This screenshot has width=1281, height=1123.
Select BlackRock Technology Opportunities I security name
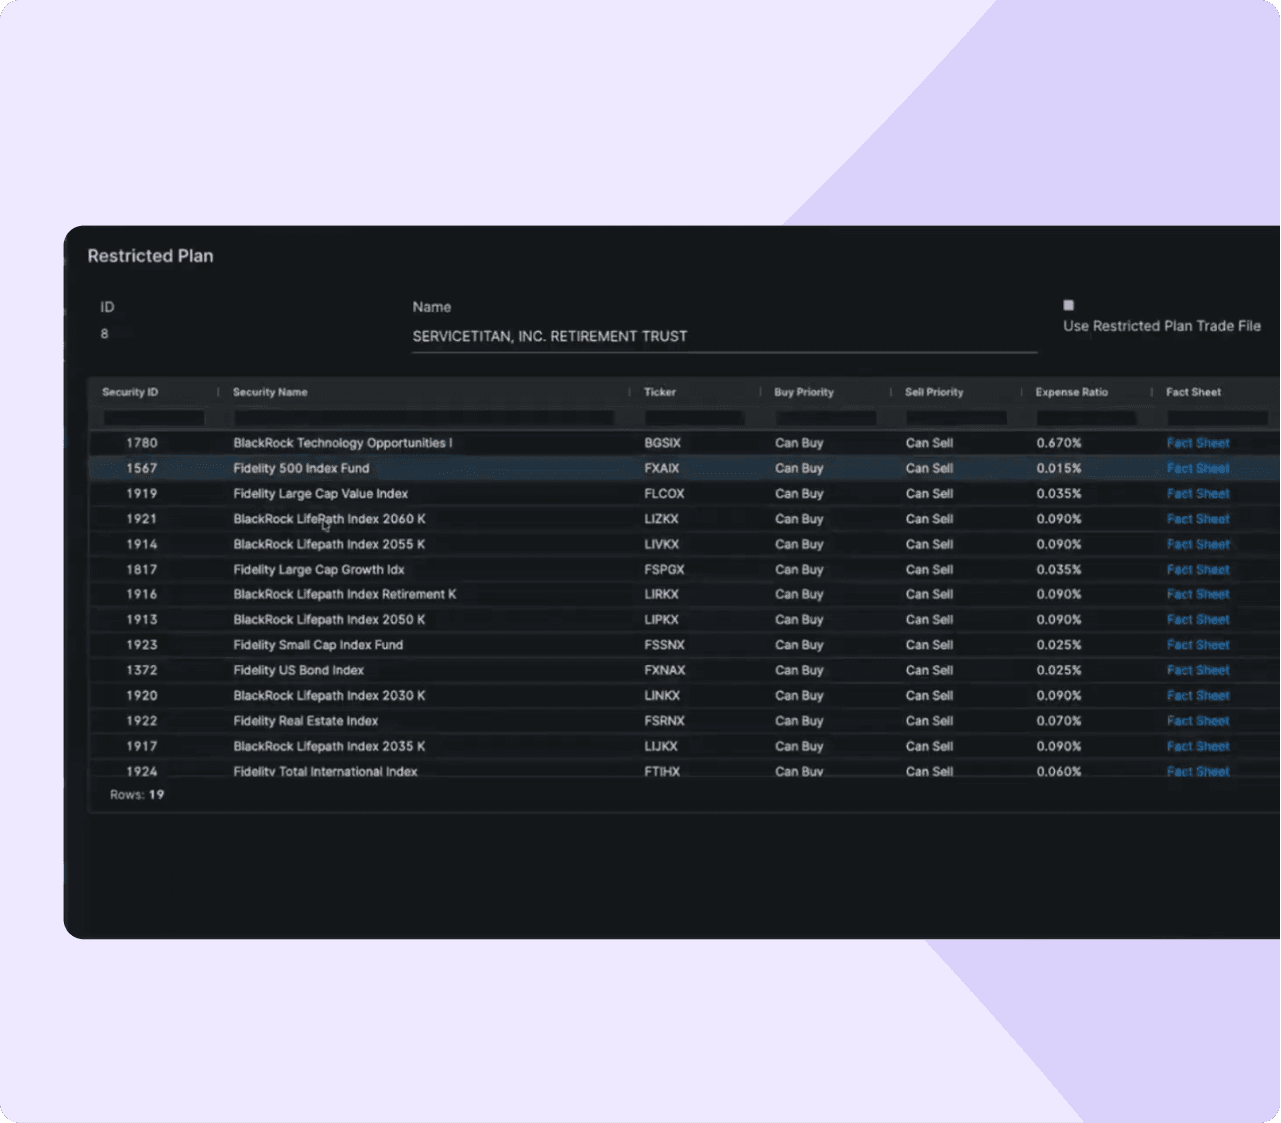pyautogui.click(x=343, y=443)
